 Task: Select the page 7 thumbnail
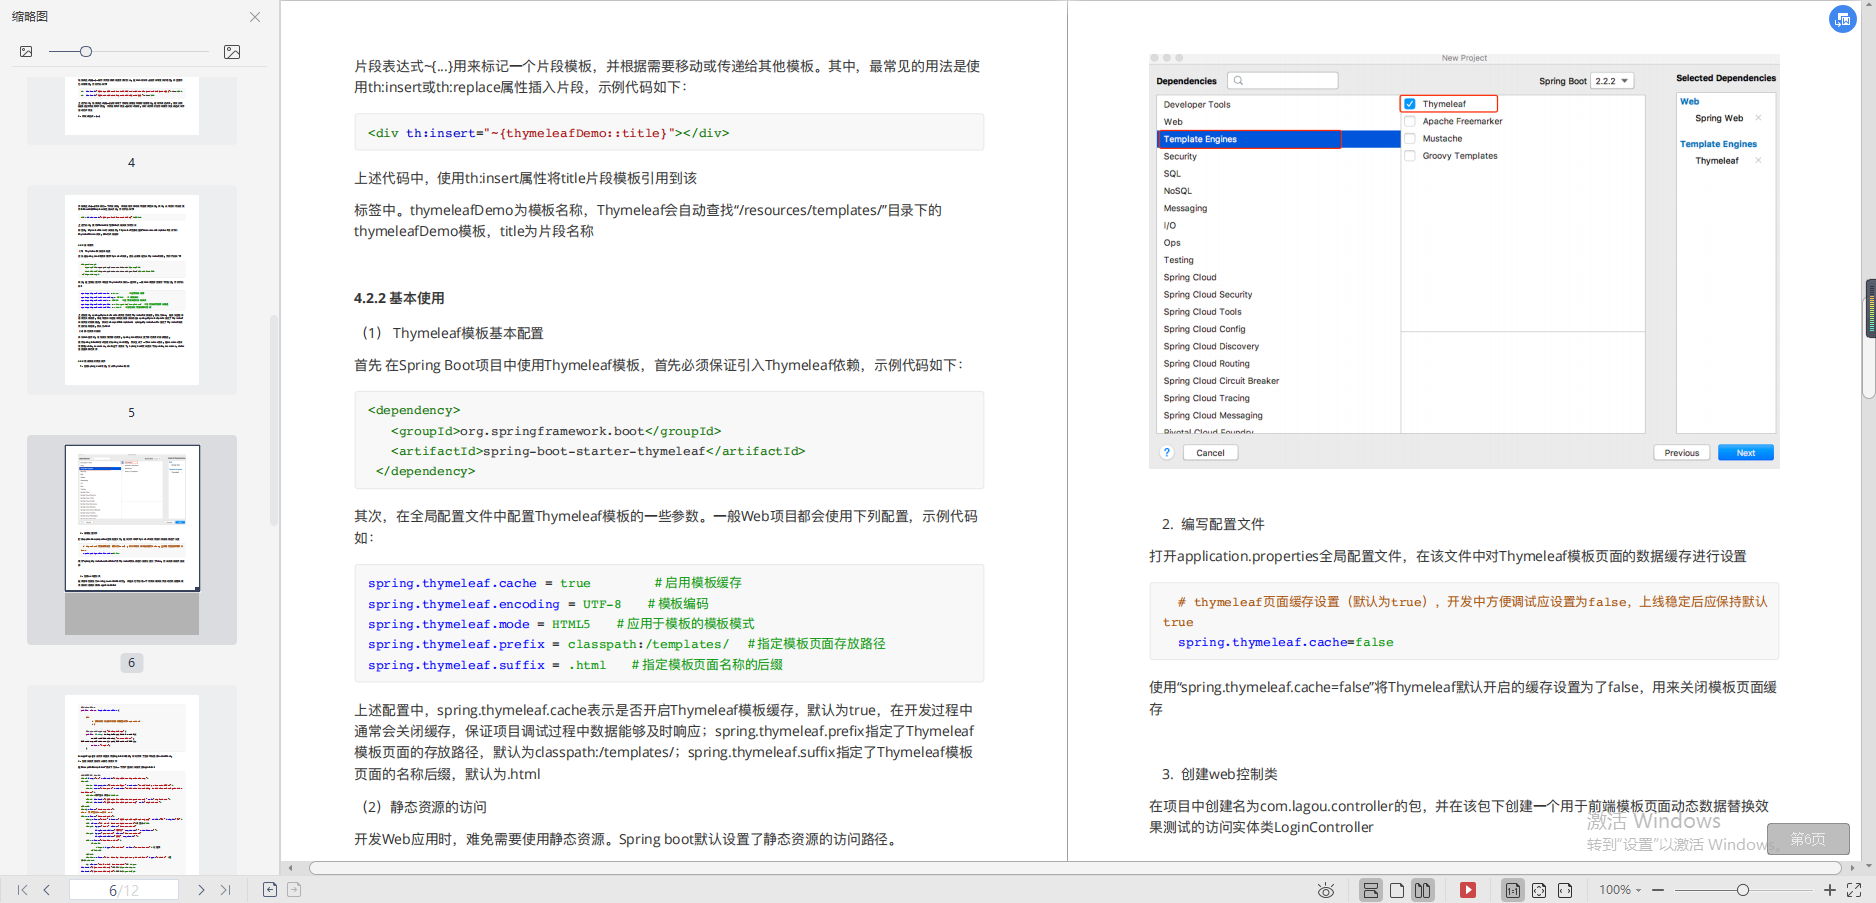132,785
